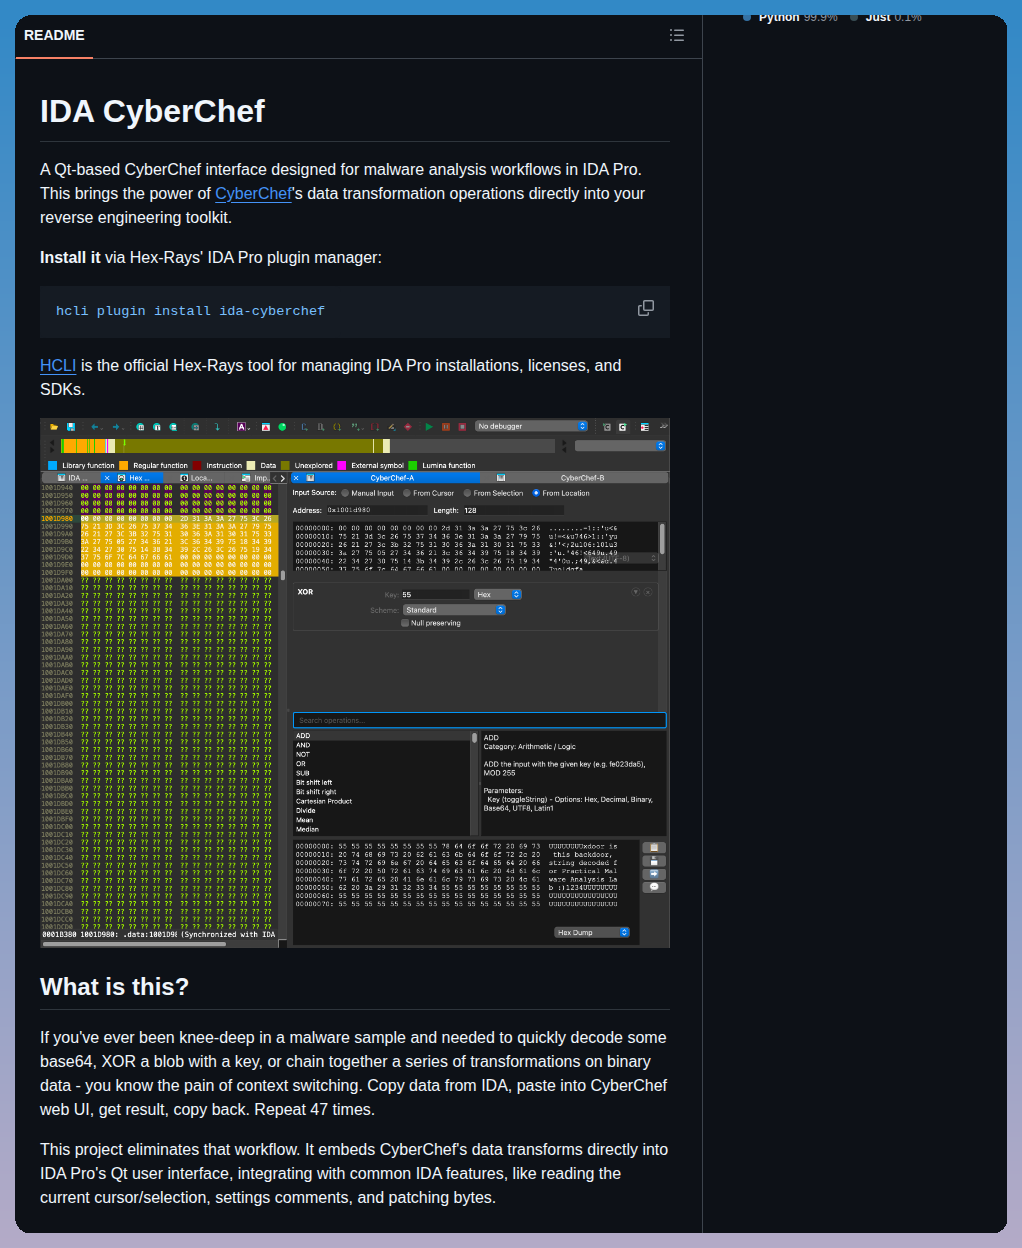Copy the hcli plugin install command

tap(646, 308)
